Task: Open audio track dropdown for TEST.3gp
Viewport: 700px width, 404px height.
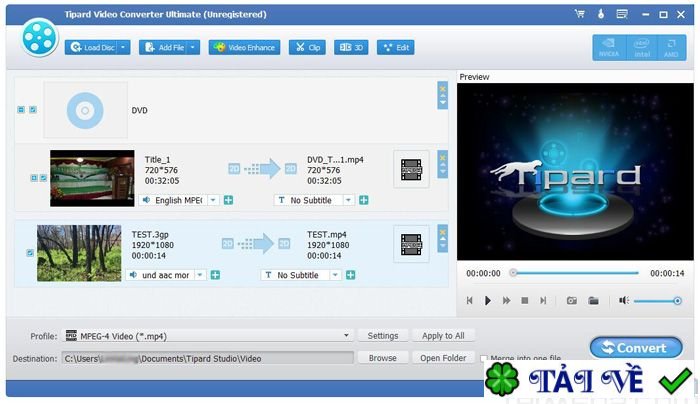Action: tap(200, 275)
